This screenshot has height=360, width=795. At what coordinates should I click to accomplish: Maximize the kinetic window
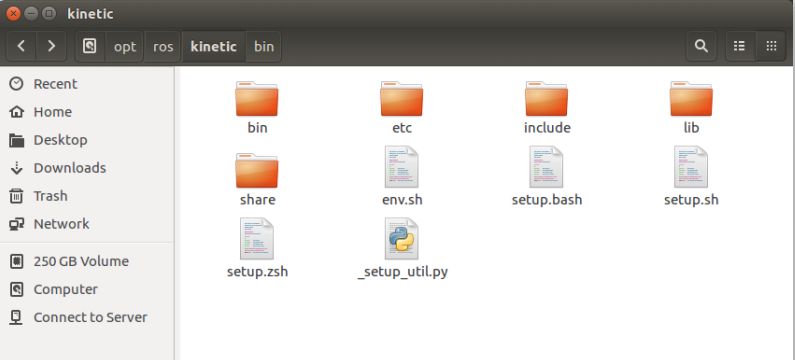click(x=49, y=14)
